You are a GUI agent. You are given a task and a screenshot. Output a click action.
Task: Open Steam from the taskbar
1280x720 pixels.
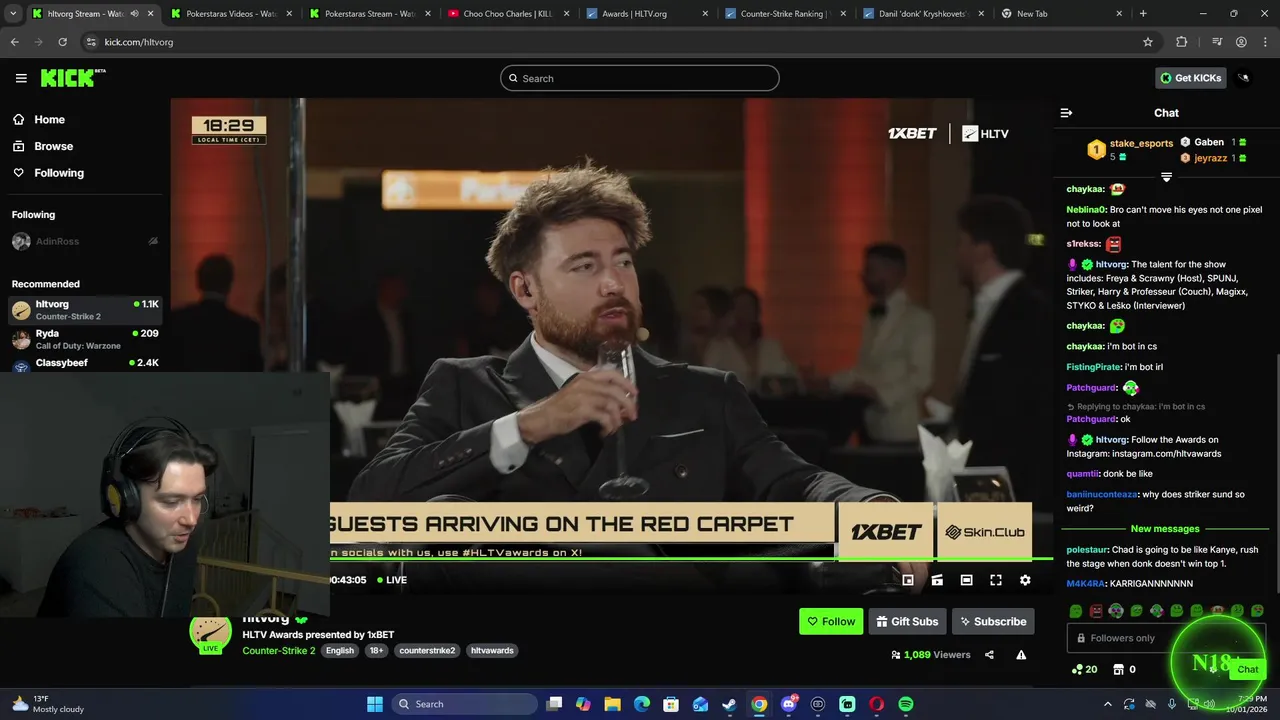click(730, 704)
